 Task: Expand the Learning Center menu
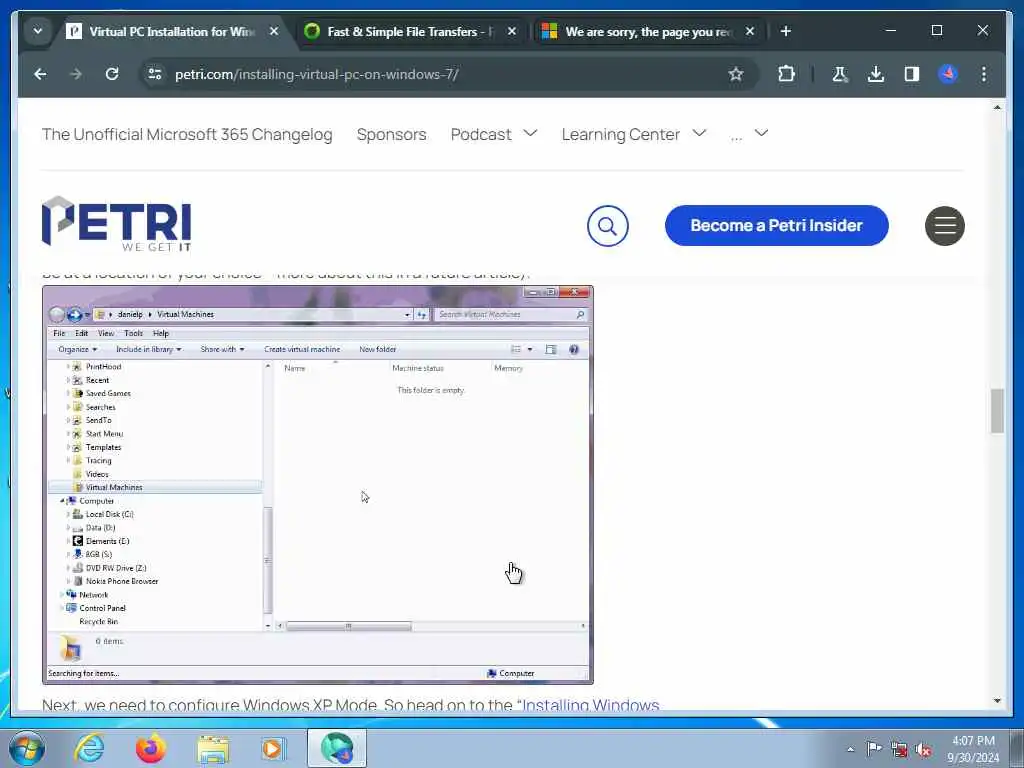coord(633,135)
